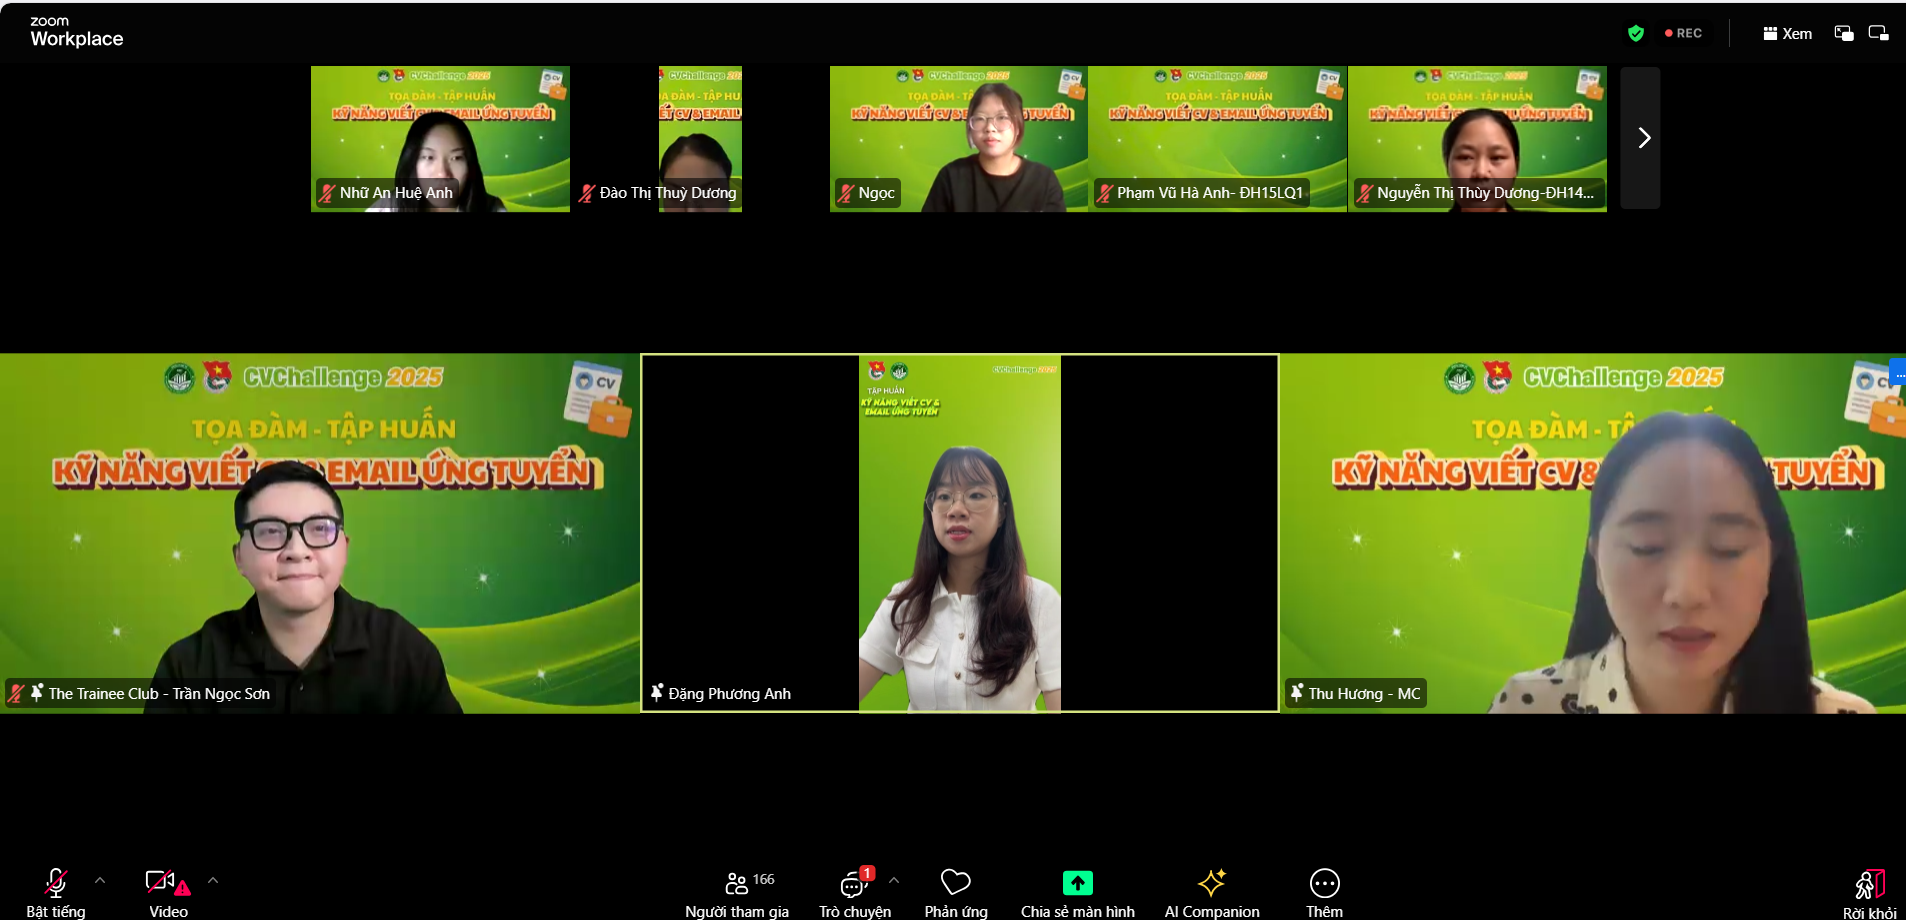Expand chat options arrow beside Trò chuyện

click(894, 880)
